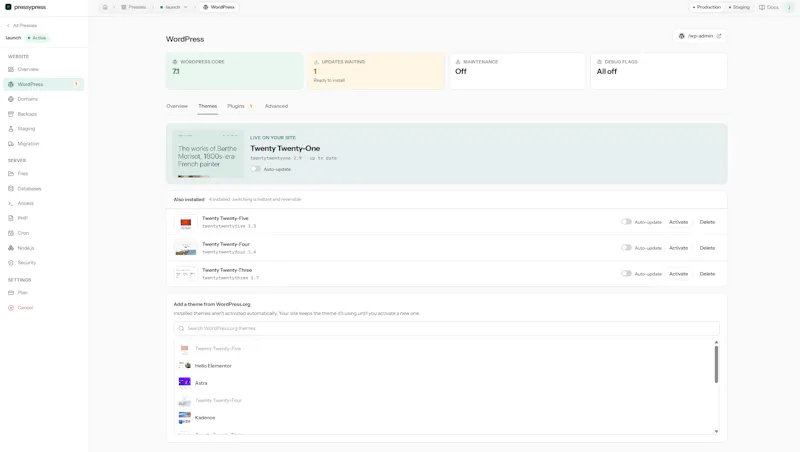The height and width of the screenshot is (452, 800).
Task: Select Kadence from theme results
Action: [x=444, y=418]
